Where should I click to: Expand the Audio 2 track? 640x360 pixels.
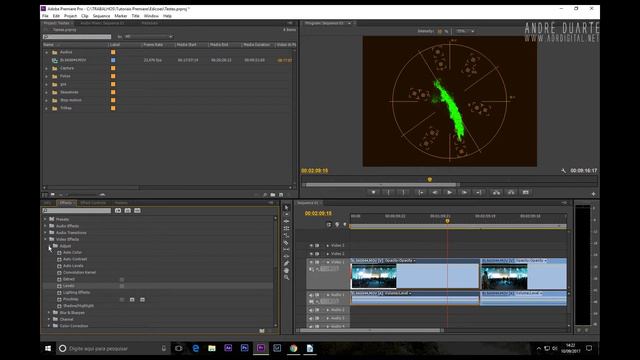328,310
